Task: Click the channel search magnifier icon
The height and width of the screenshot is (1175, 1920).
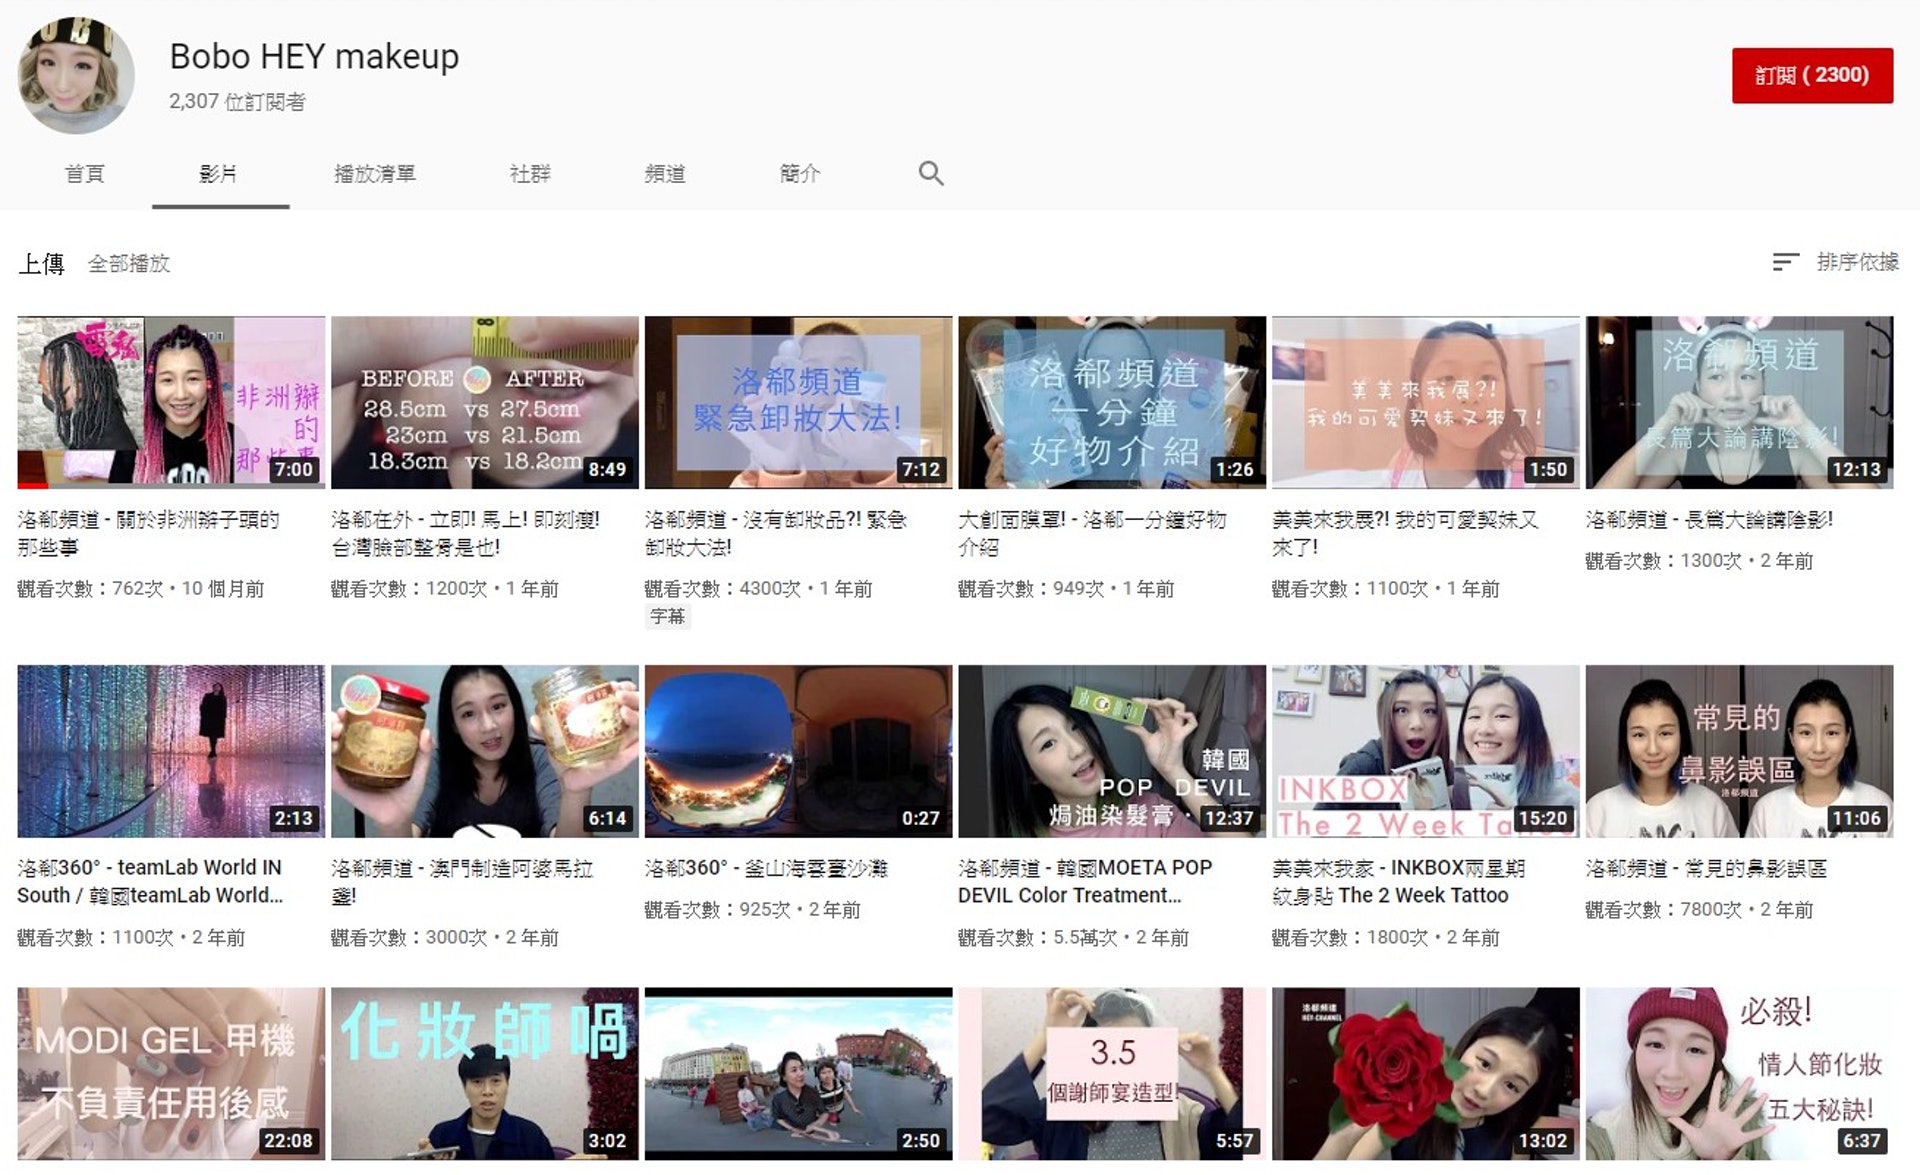Action: 931,173
